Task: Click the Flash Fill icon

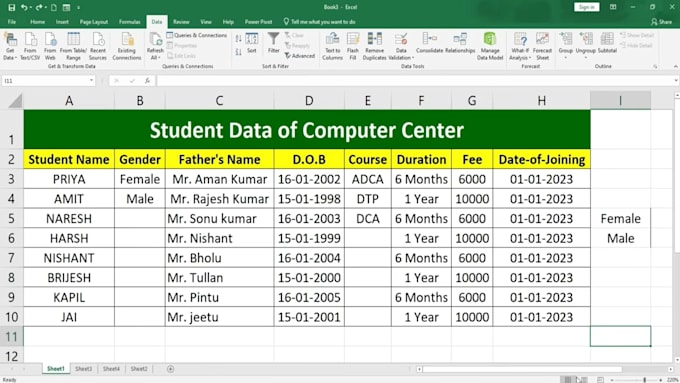Action: point(353,46)
